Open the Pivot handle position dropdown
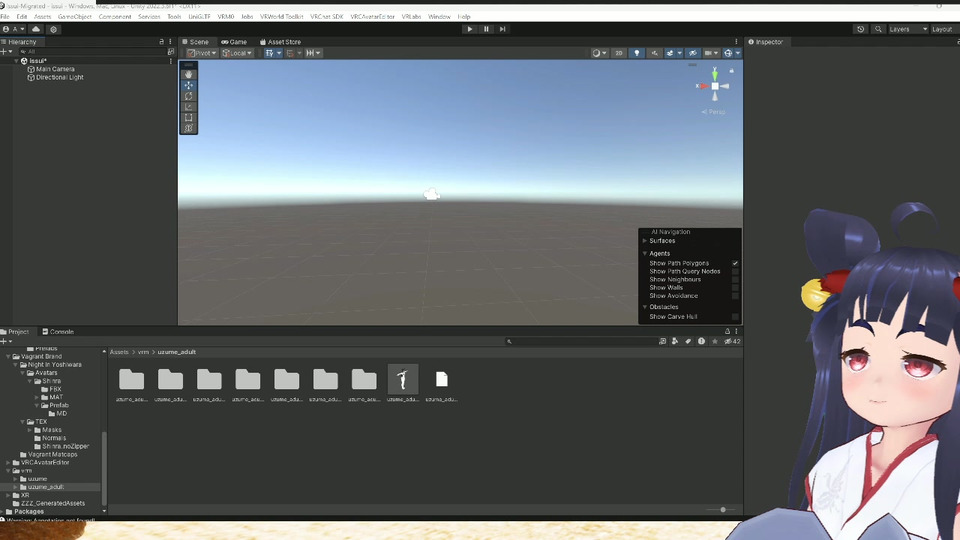Screen dimensions: 960x540 pyautogui.click(x=201, y=53)
